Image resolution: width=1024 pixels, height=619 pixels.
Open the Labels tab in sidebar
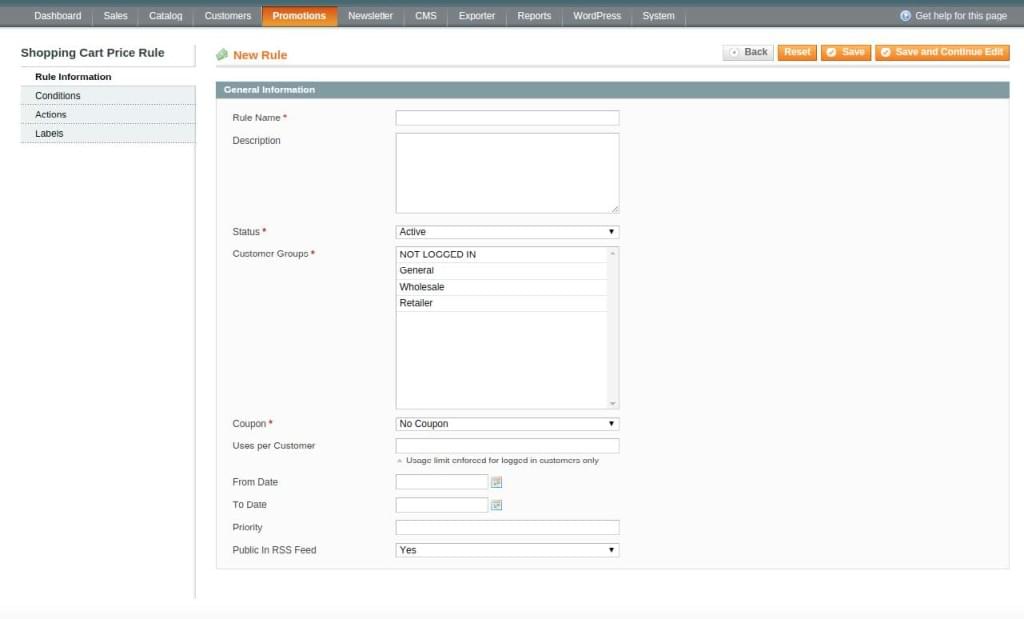tap(49, 133)
